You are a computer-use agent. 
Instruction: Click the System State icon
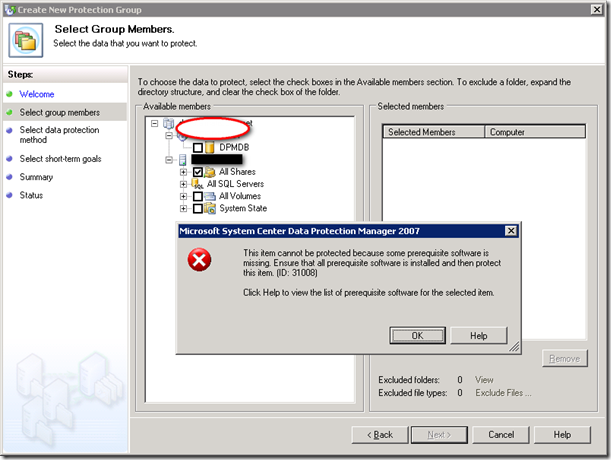click(x=210, y=209)
